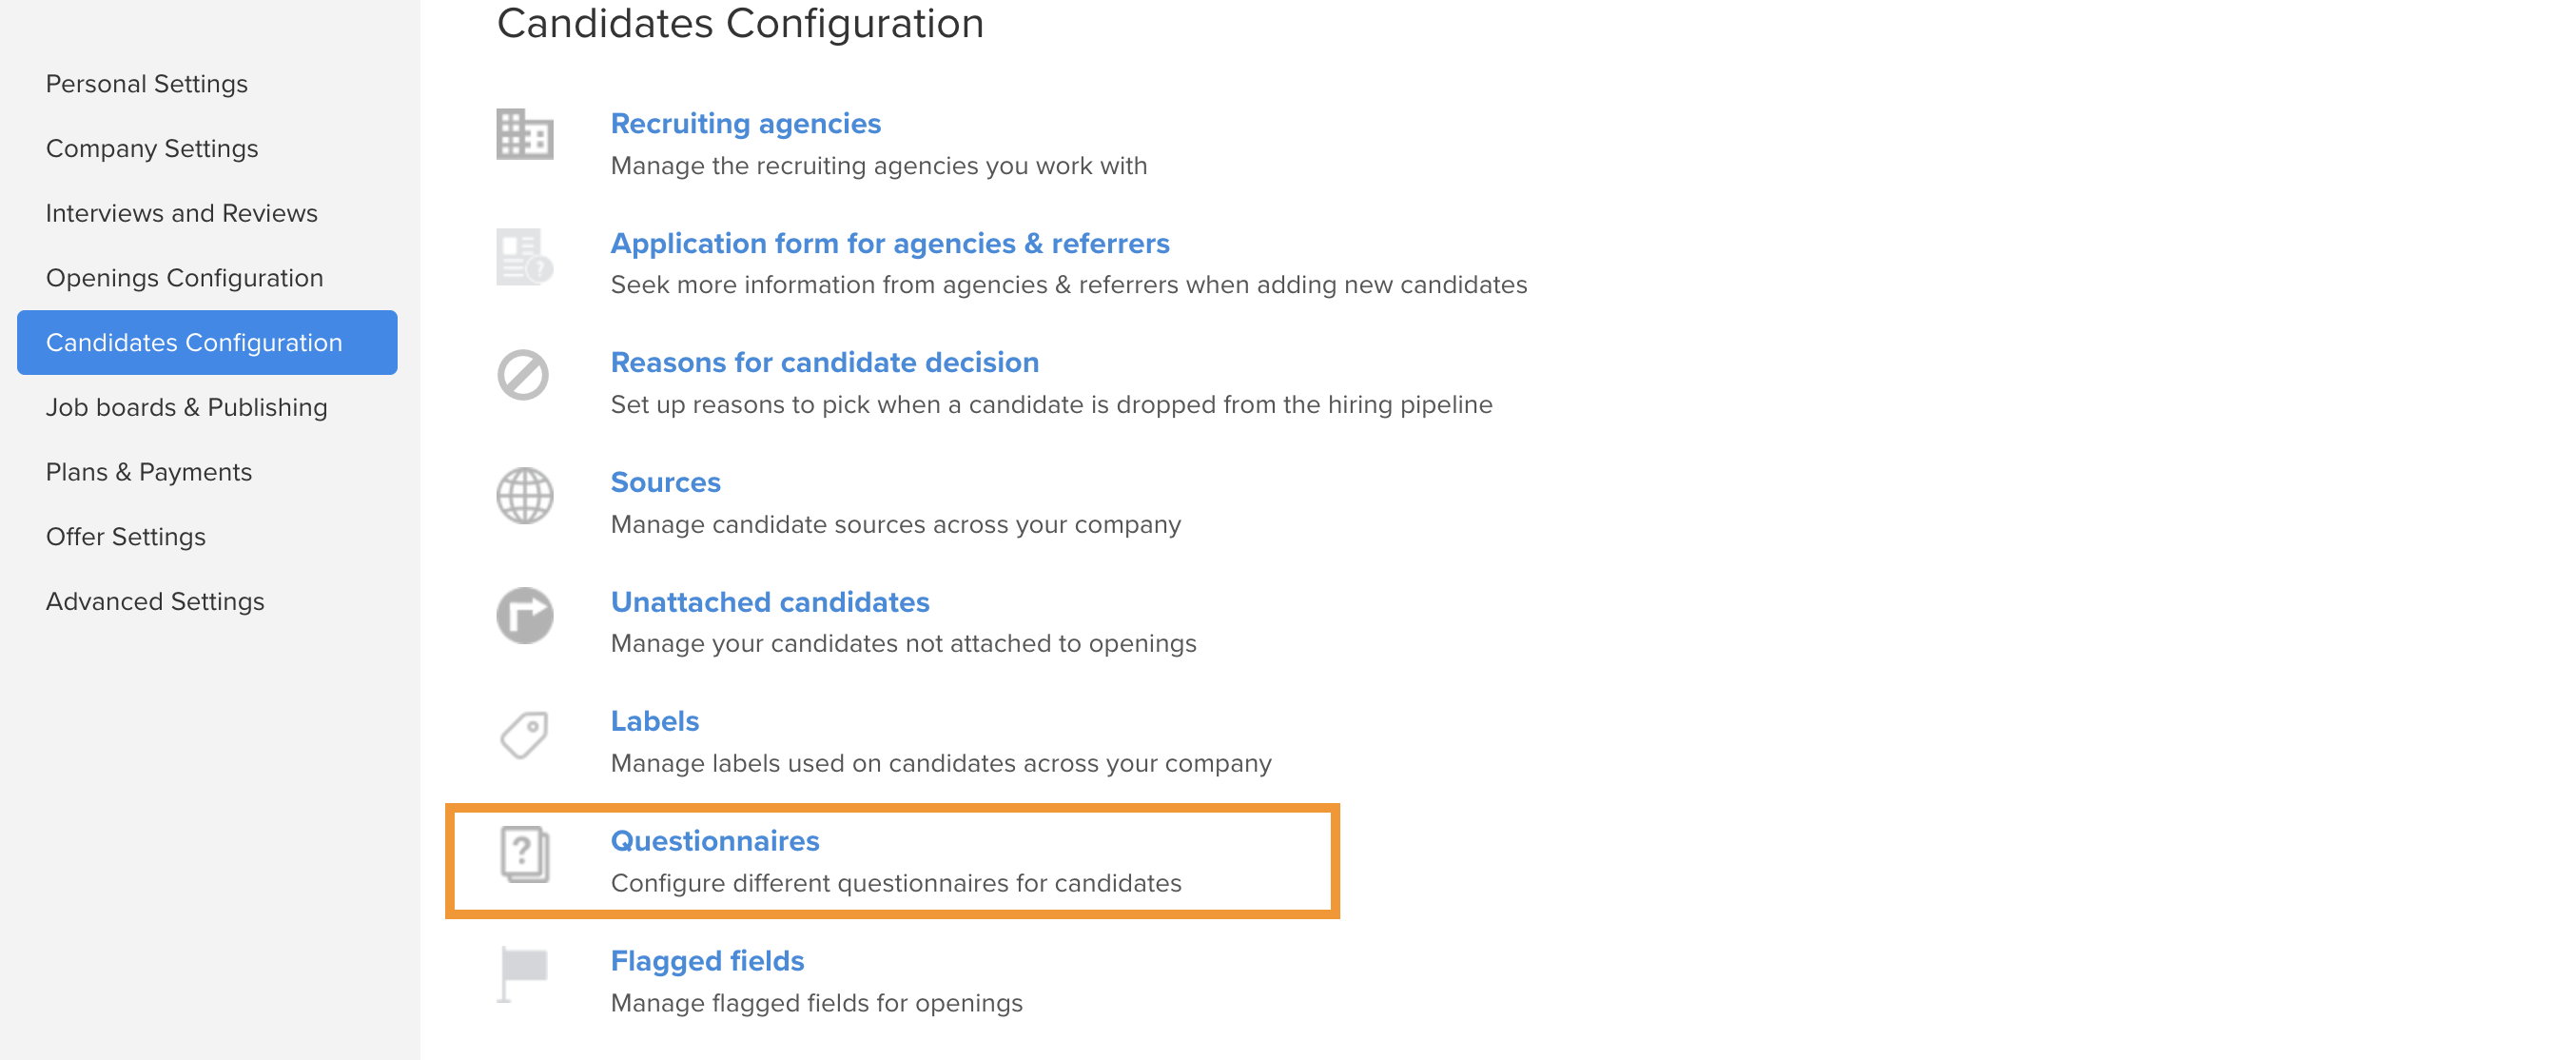Click the Application form document icon
The height and width of the screenshot is (1060, 2576).
click(524, 256)
